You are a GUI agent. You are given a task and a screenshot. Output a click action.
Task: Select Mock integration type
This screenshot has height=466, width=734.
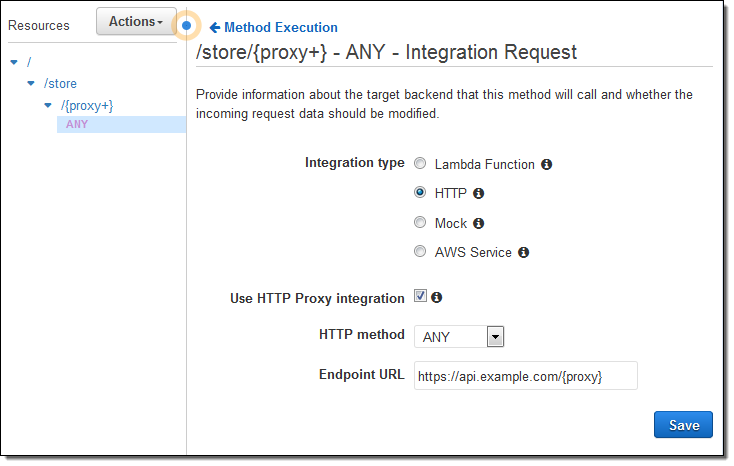point(420,223)
